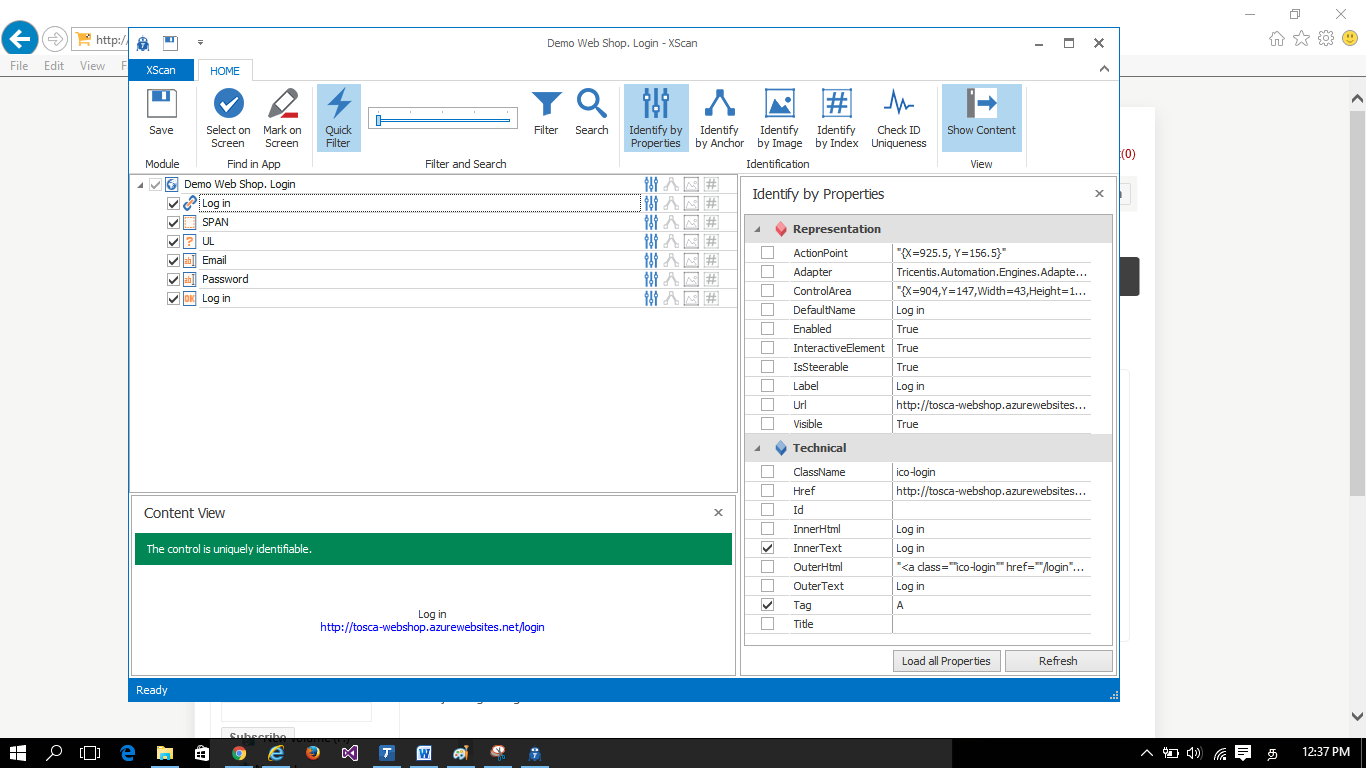The width and height of the screenshot is (1366, 768).
Task: Collapse the Representation properties section
Action: tap(758, 229)
